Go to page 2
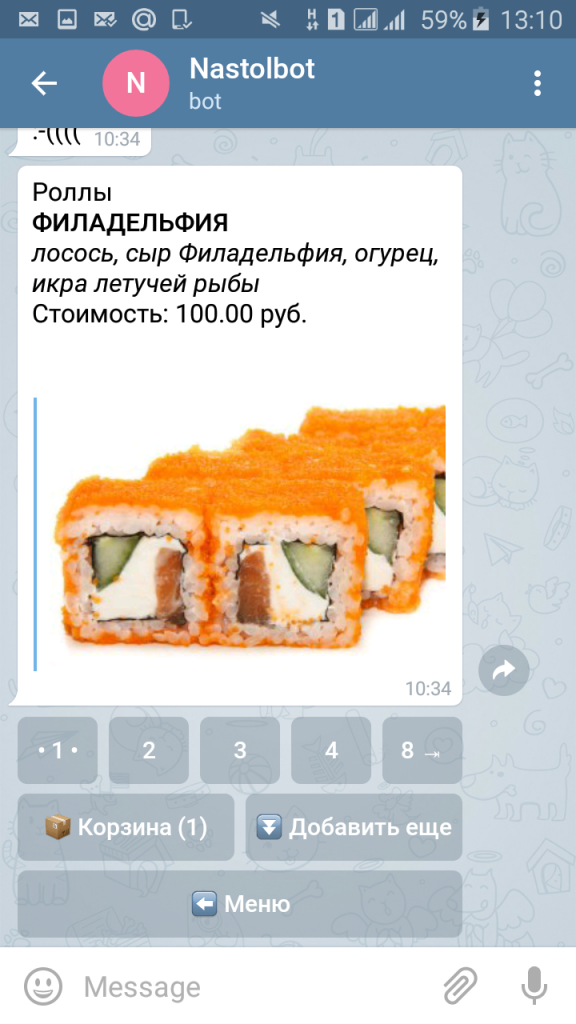This screenshot has height=1024, width=576. (149, 750)
